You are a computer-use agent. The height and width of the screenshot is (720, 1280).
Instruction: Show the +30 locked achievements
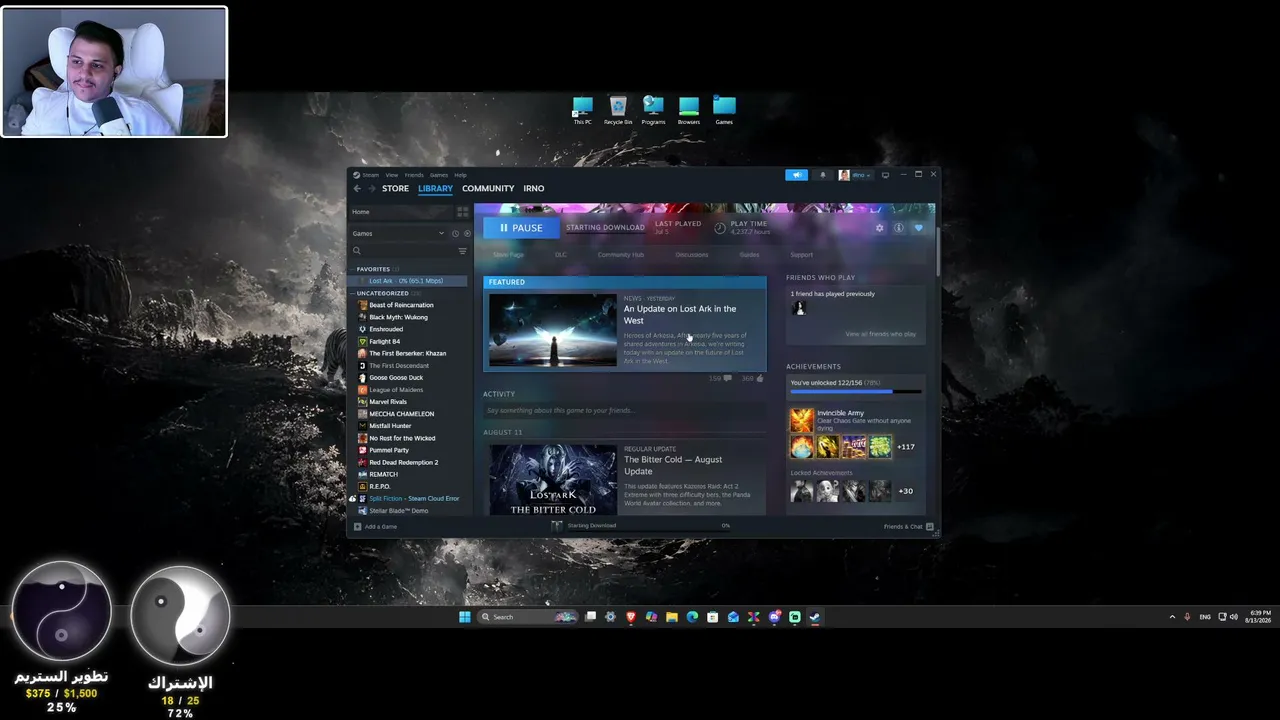pos(906,491)
